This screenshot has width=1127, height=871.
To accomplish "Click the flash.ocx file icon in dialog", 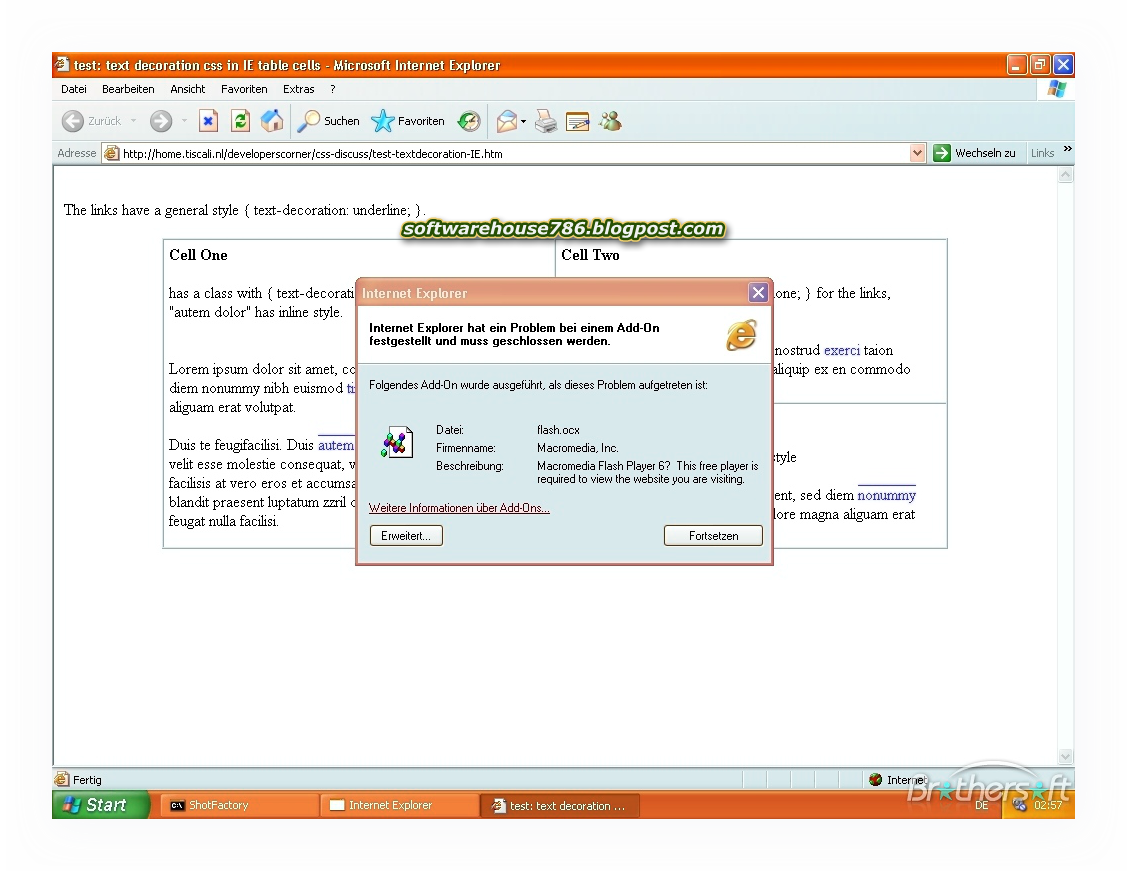I will tap(397, 442).
